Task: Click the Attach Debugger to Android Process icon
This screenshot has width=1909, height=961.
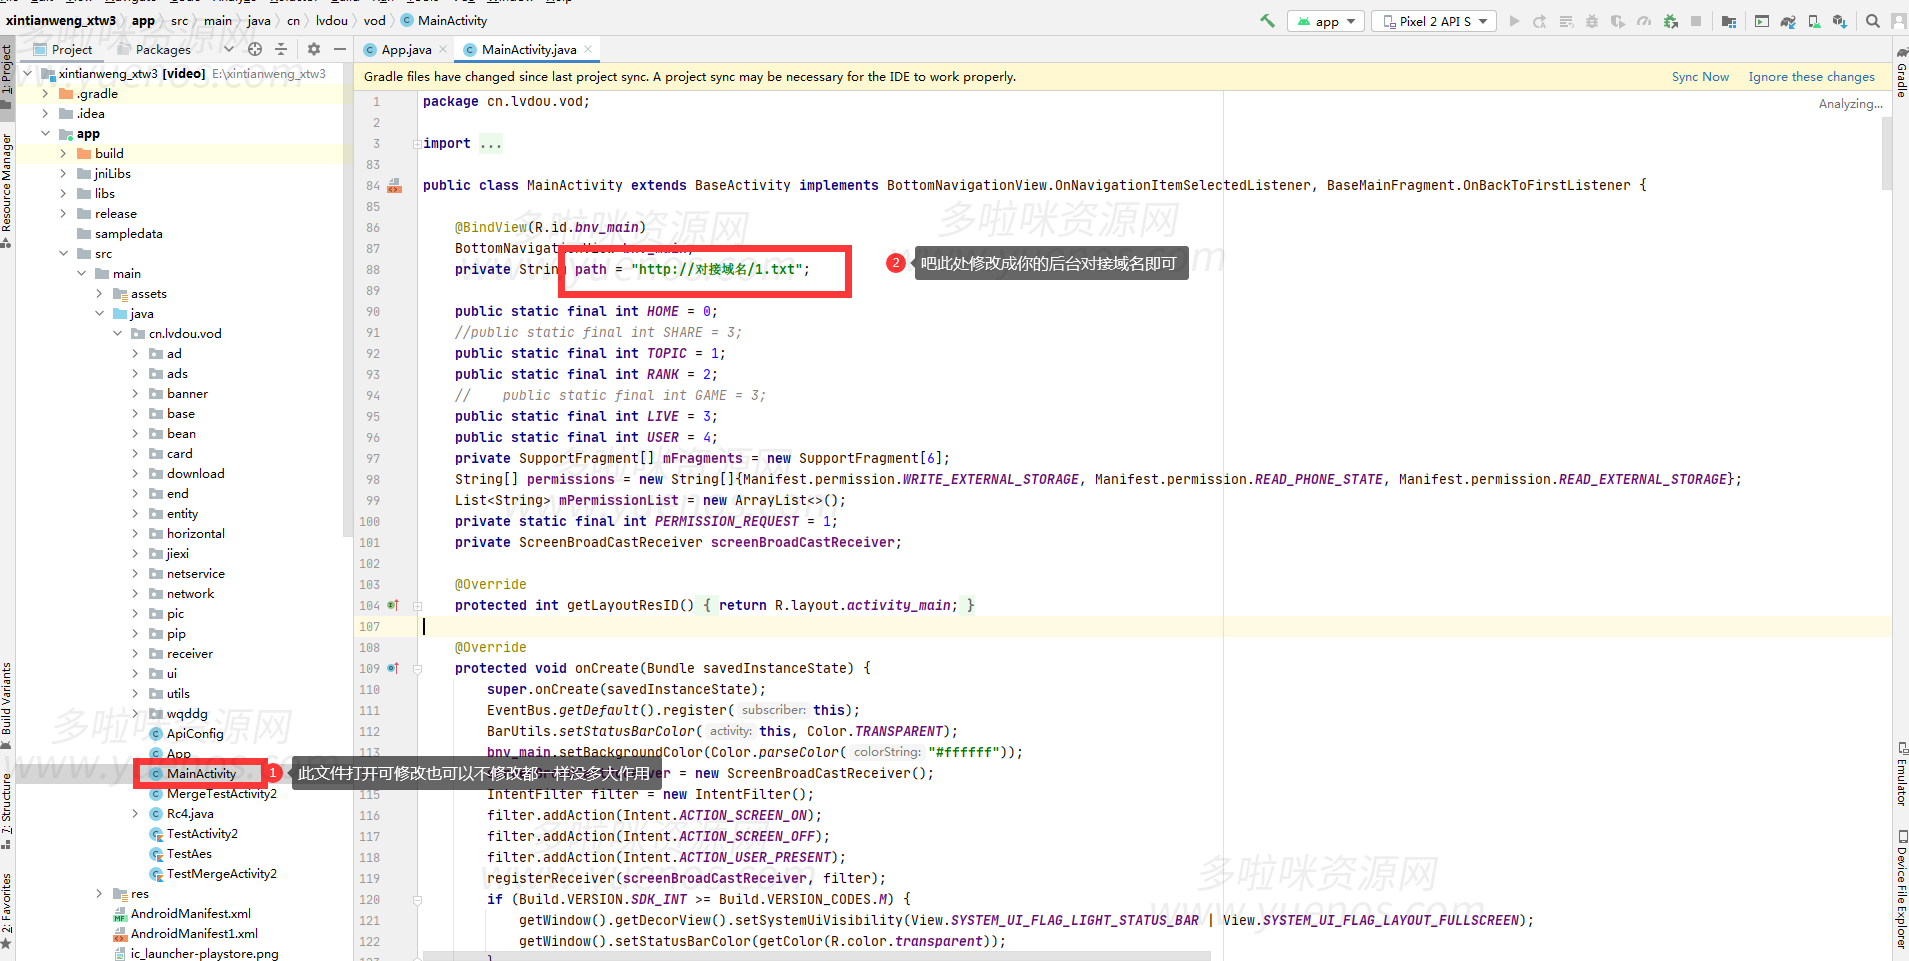Action: coord(1670,21)
